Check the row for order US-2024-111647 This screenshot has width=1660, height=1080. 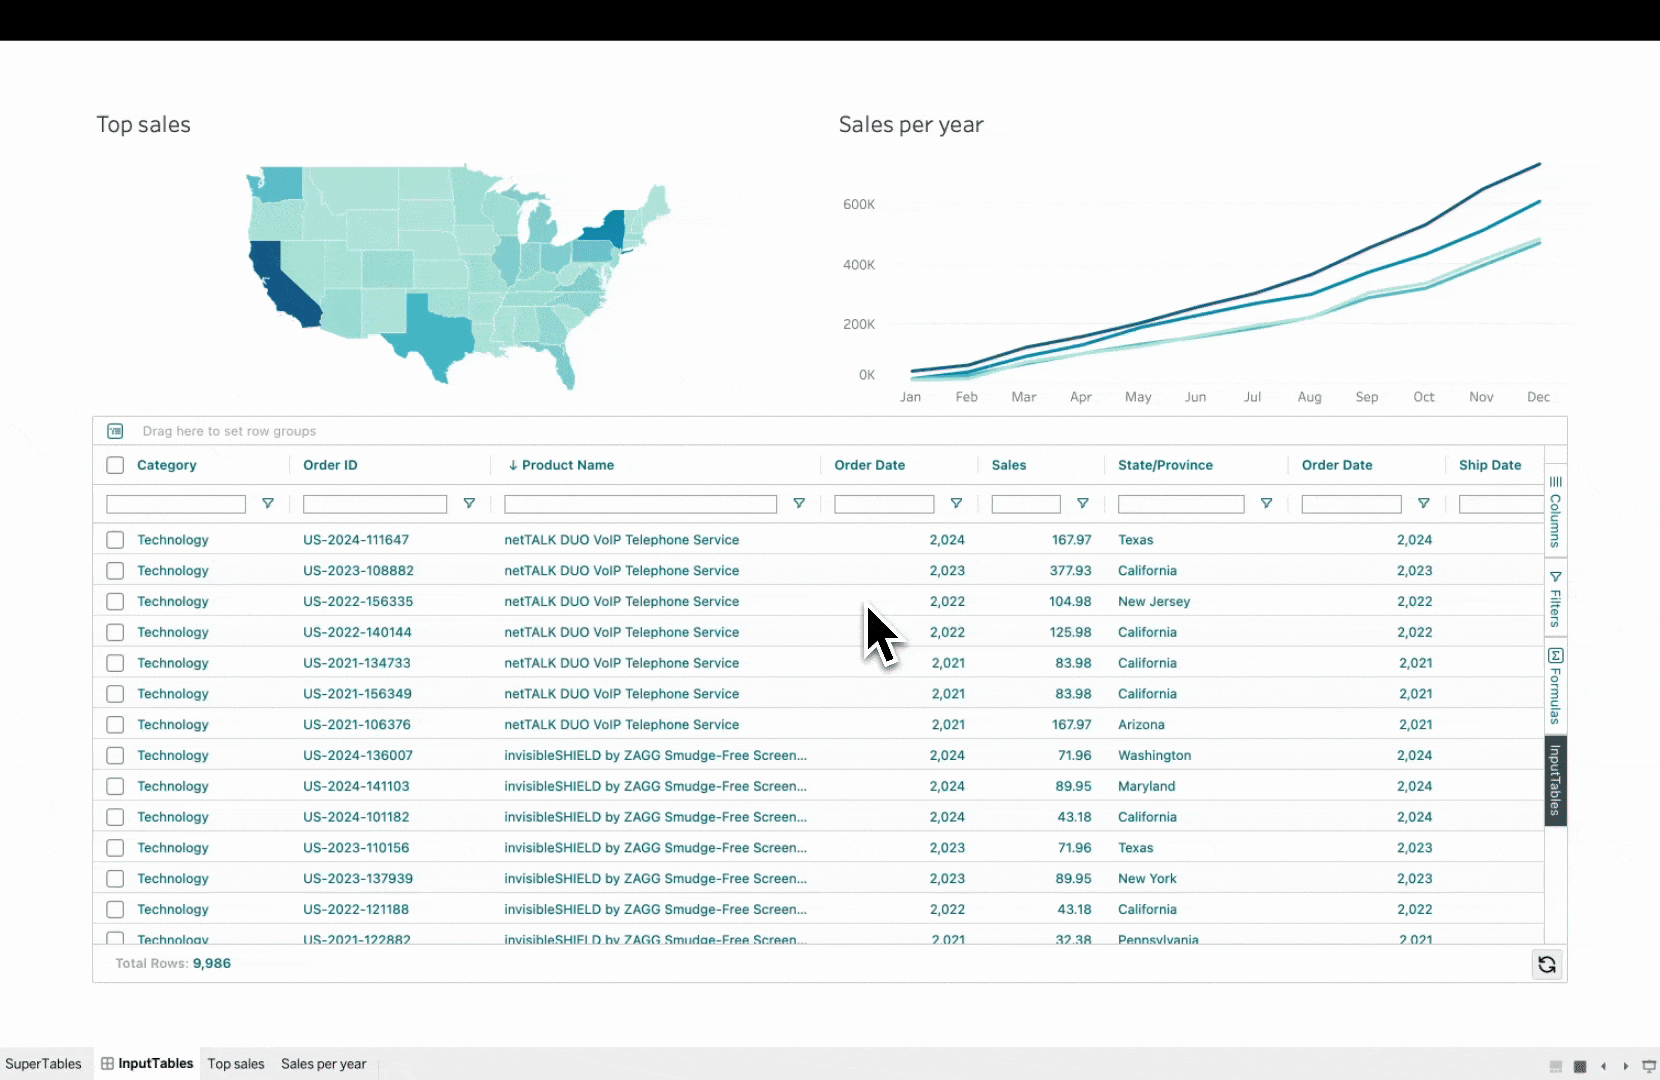[x=115, y=540]
